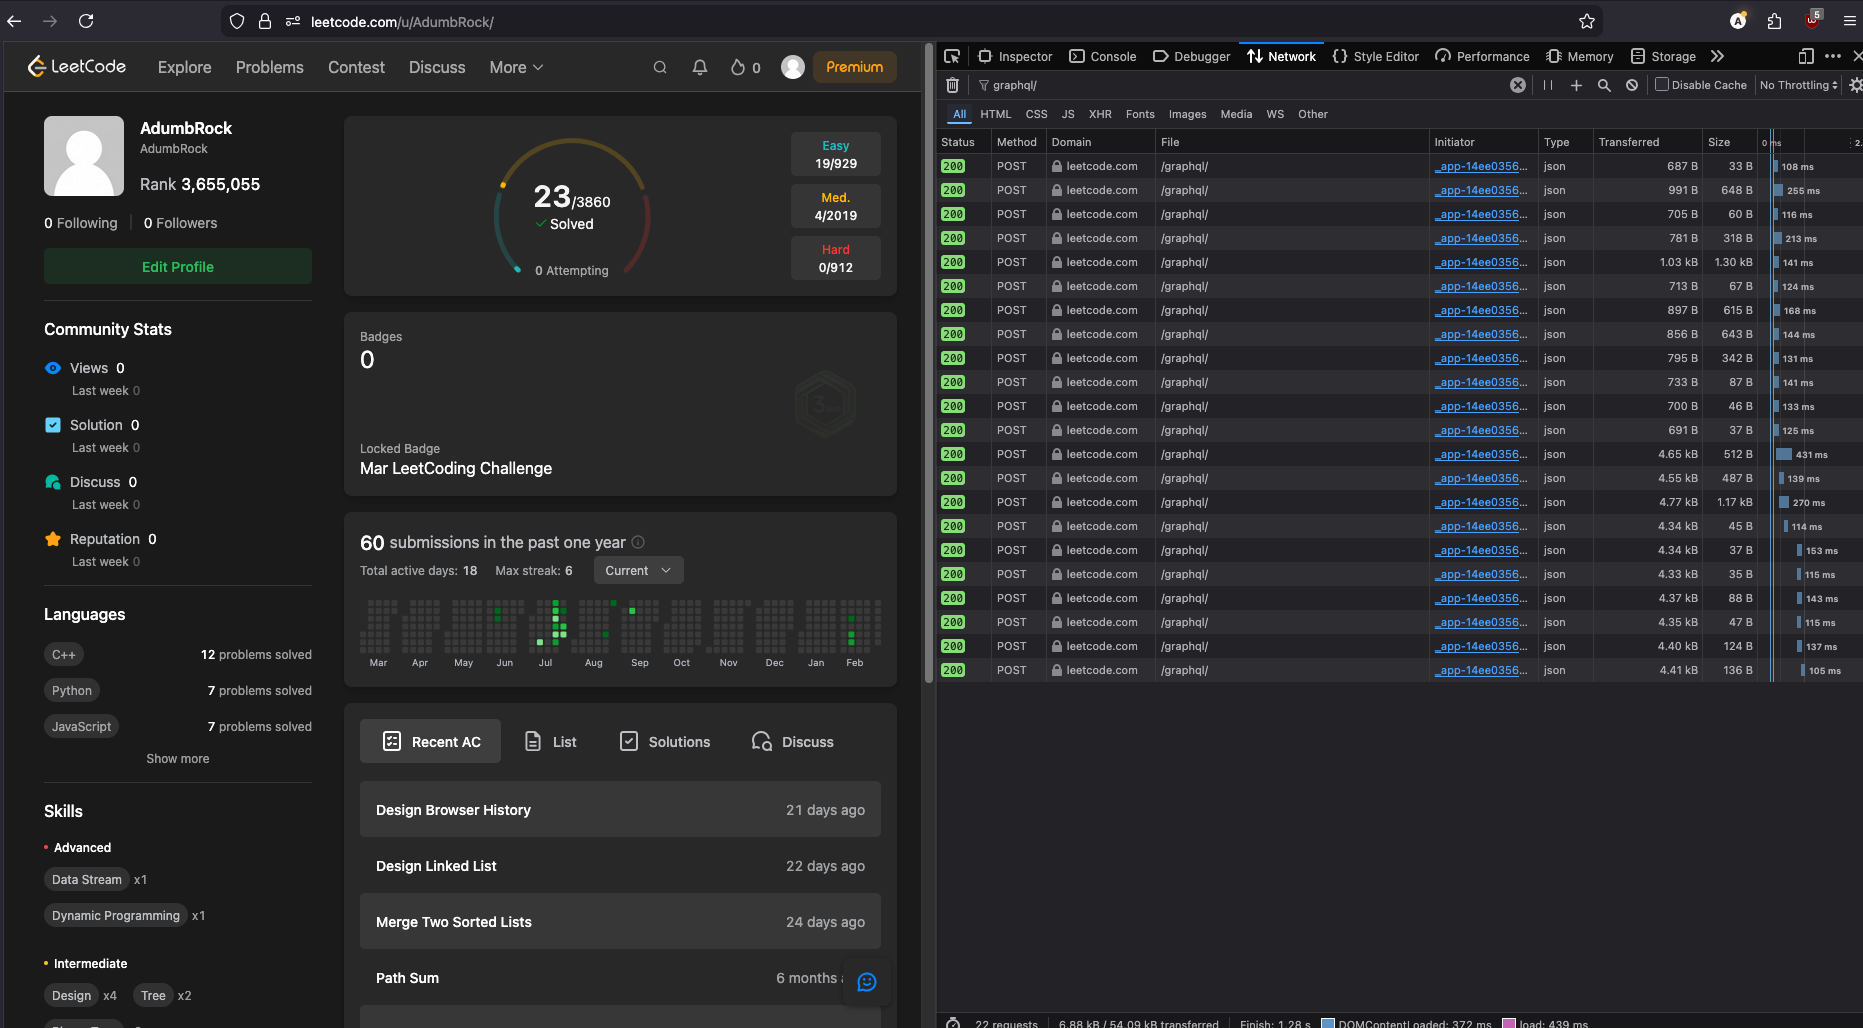Open Network settings gear icon
The height and width of the screenshot is (1028, 1863).
coord(1855,85)
